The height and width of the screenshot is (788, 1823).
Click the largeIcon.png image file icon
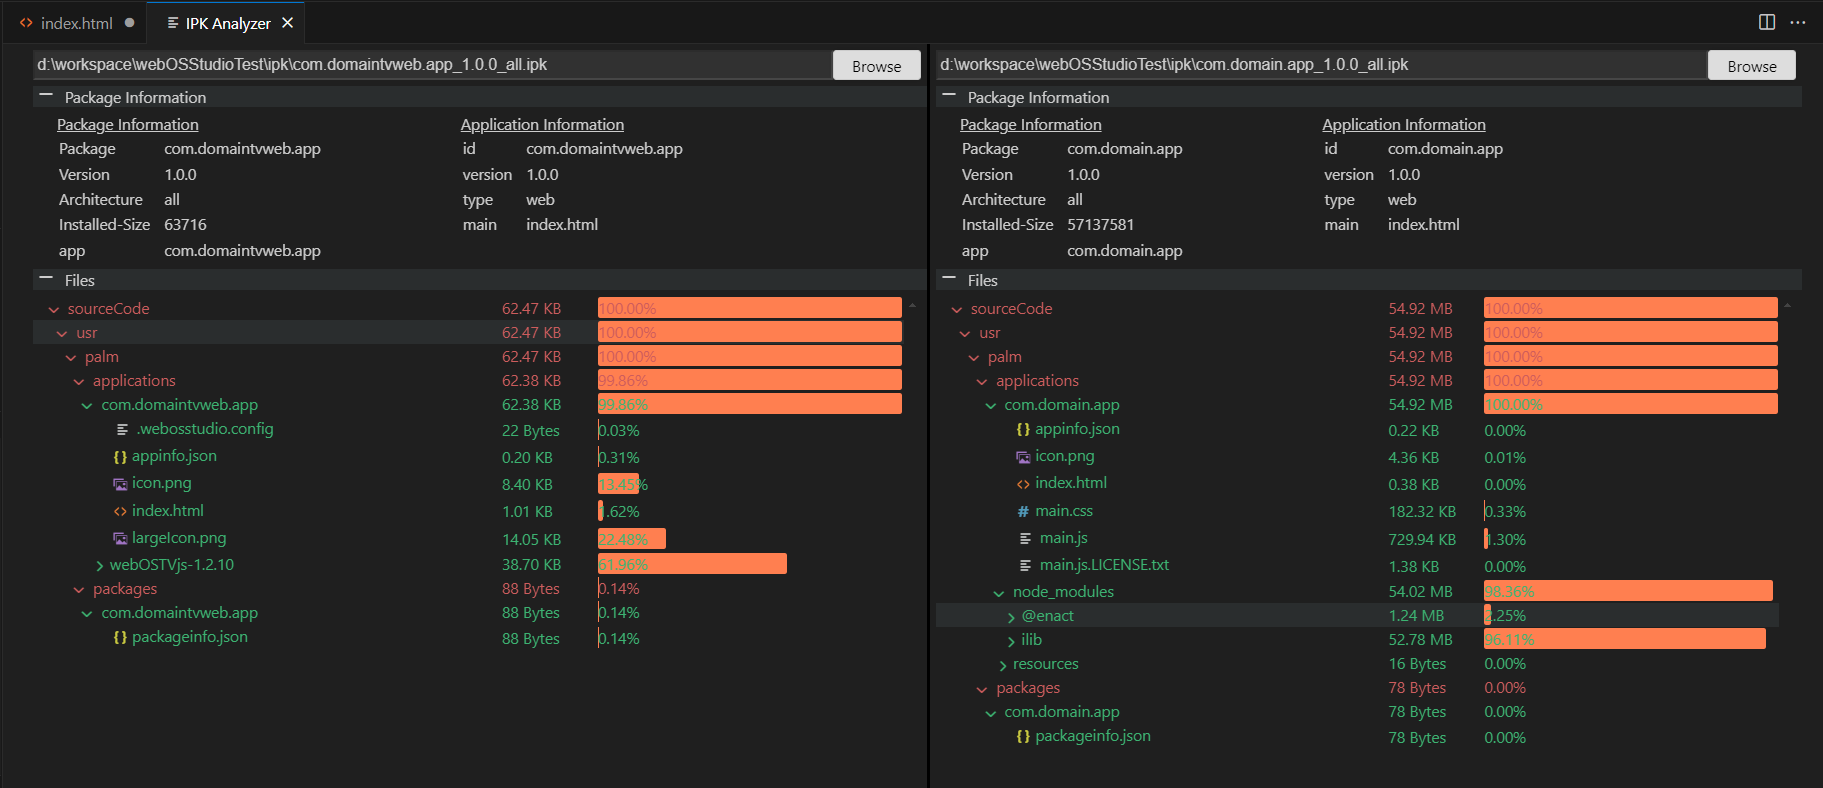point(120,539)
